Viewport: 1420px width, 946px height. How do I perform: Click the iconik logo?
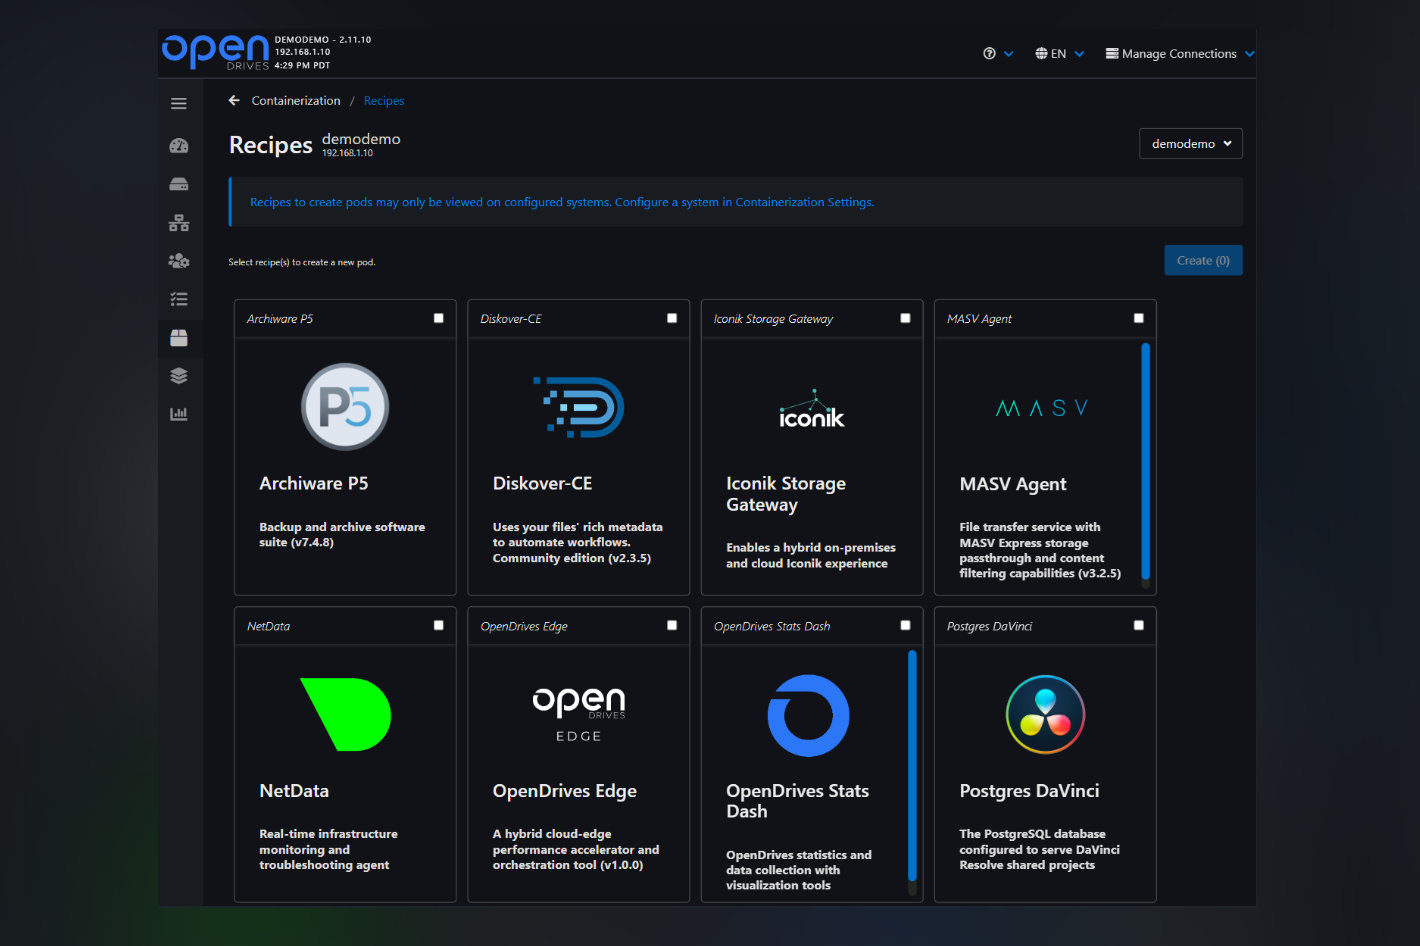tap(812, 409)
